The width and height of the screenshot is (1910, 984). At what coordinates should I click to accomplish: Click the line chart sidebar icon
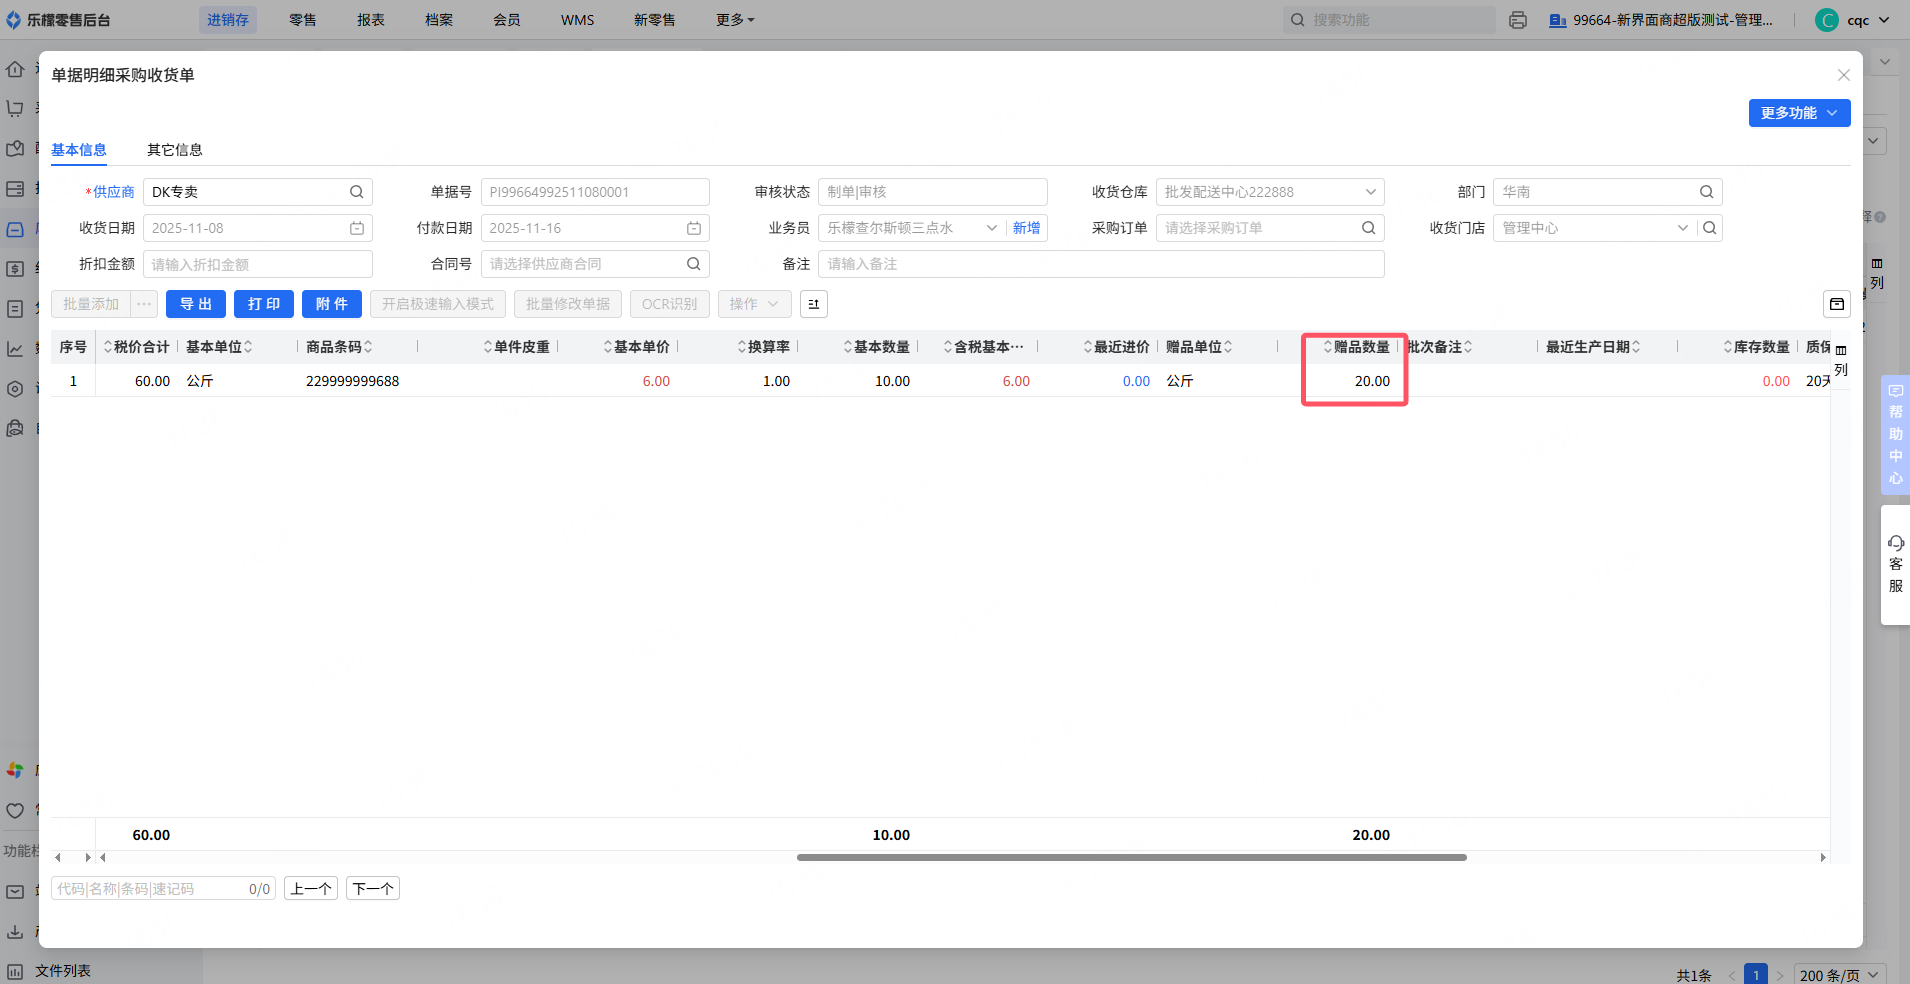point(15,349)
